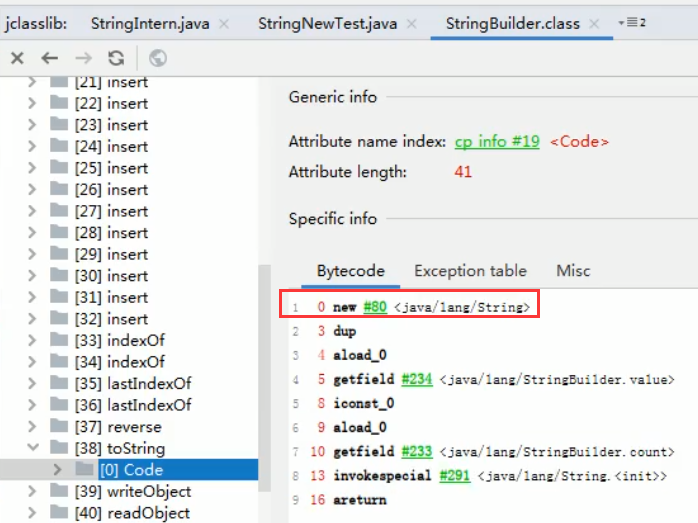
Task: Go forward with the right arrow icon
Action: pyautogui.click(x=83, y=58)
